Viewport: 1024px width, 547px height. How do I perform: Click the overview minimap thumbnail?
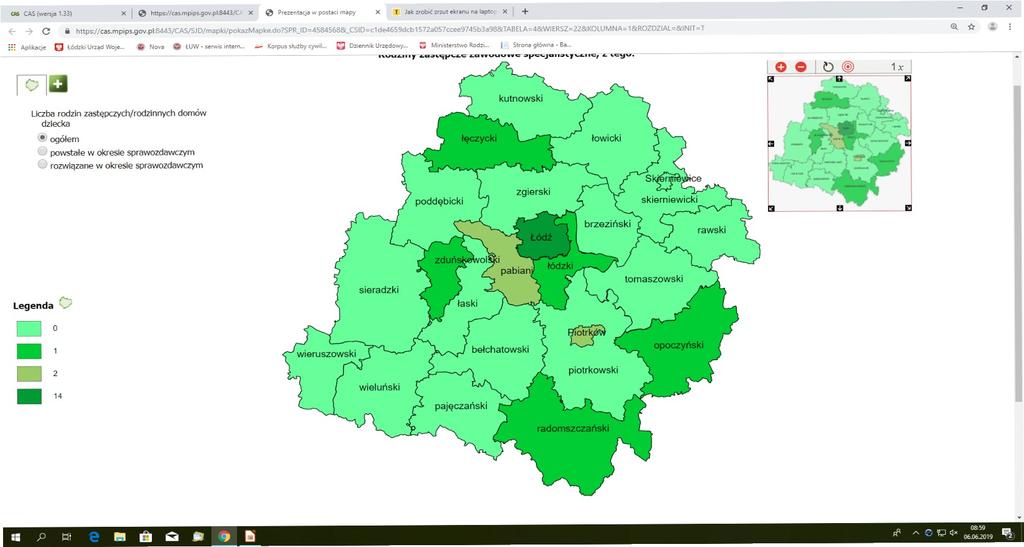point(839,144)
